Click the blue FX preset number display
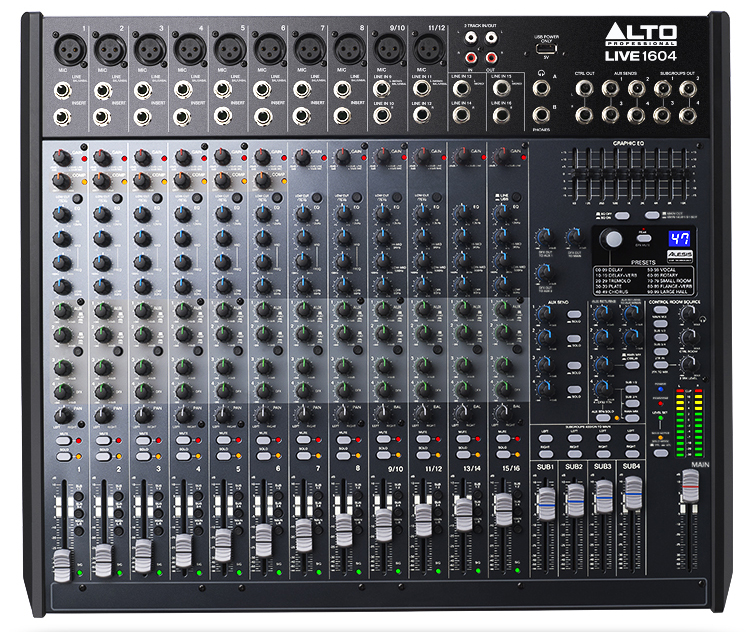This screenshot has height=632, width=746. tap(679, 238)
